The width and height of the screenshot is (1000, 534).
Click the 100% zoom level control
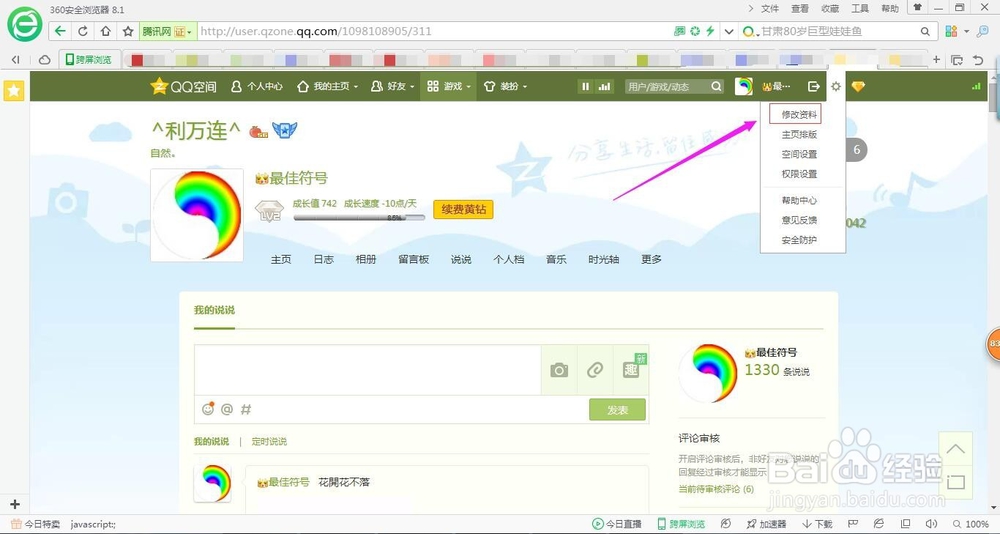pyautogui.click(x=971, y=524)
